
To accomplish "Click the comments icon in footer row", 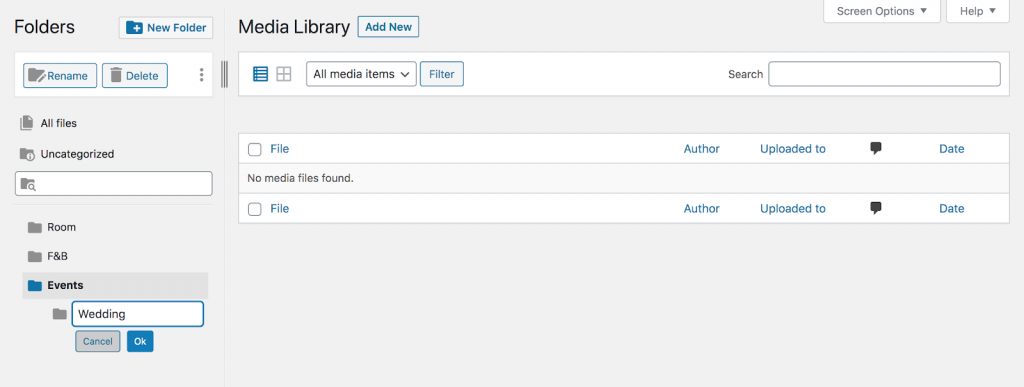I will point(876,208).
